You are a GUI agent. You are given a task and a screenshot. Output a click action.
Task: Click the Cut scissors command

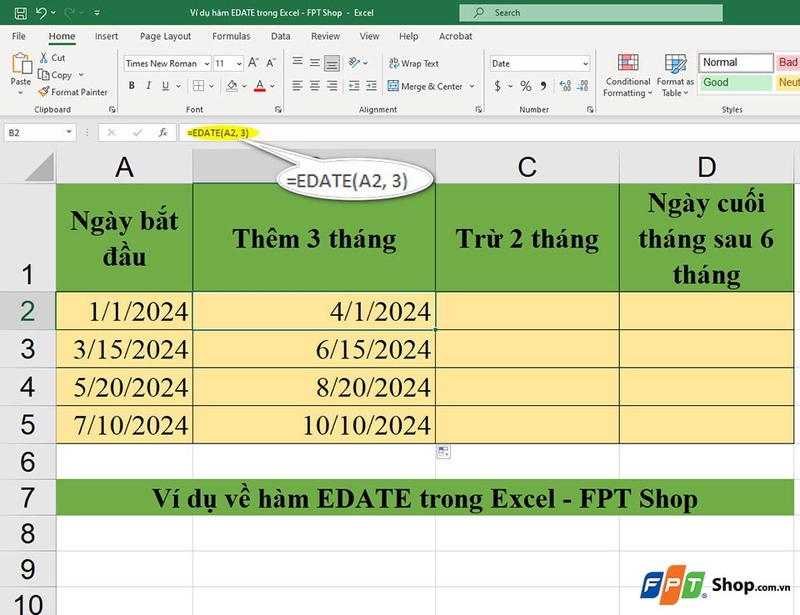coord(52,58)
